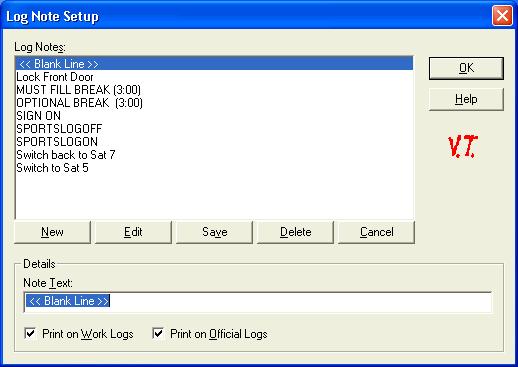518x367 pixels.
Task: Create a New log note
Action: tap(52, 232)
